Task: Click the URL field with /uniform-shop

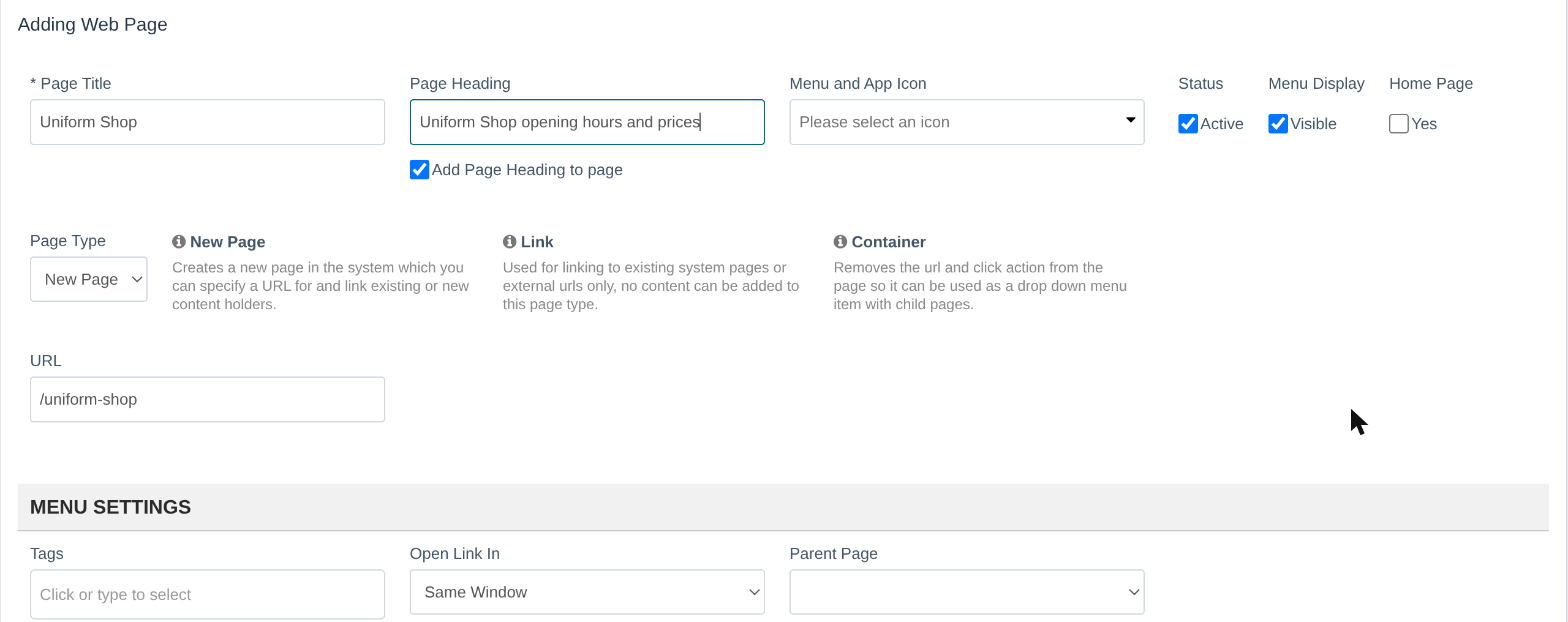Action: point(207,399)
